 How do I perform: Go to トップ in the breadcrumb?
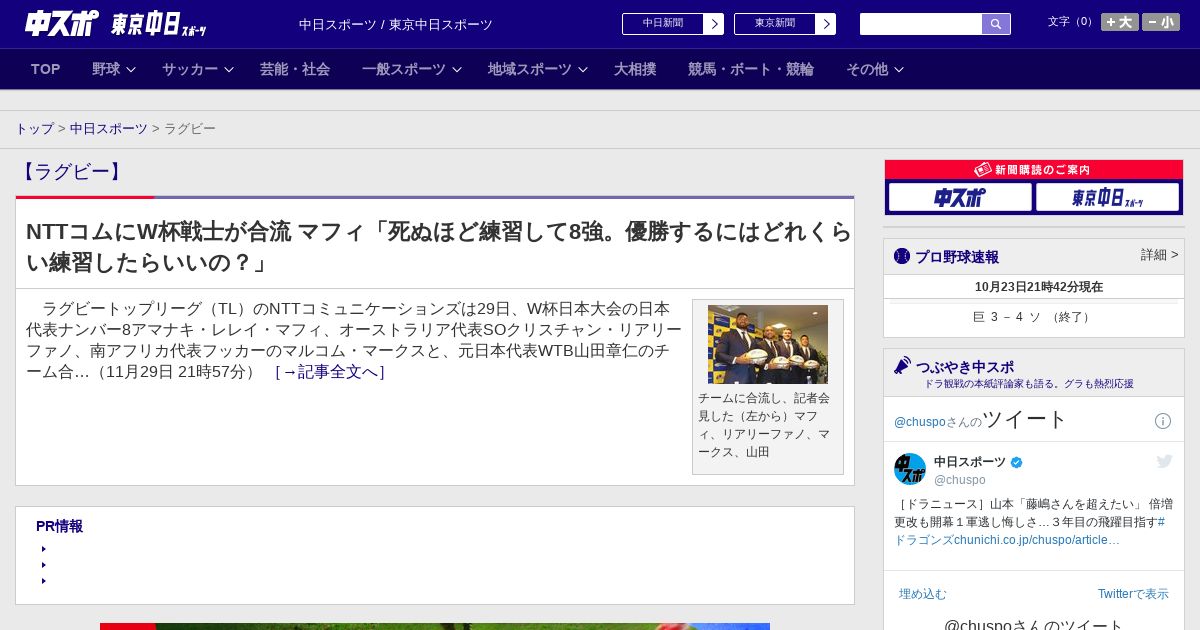coord(35,129)
